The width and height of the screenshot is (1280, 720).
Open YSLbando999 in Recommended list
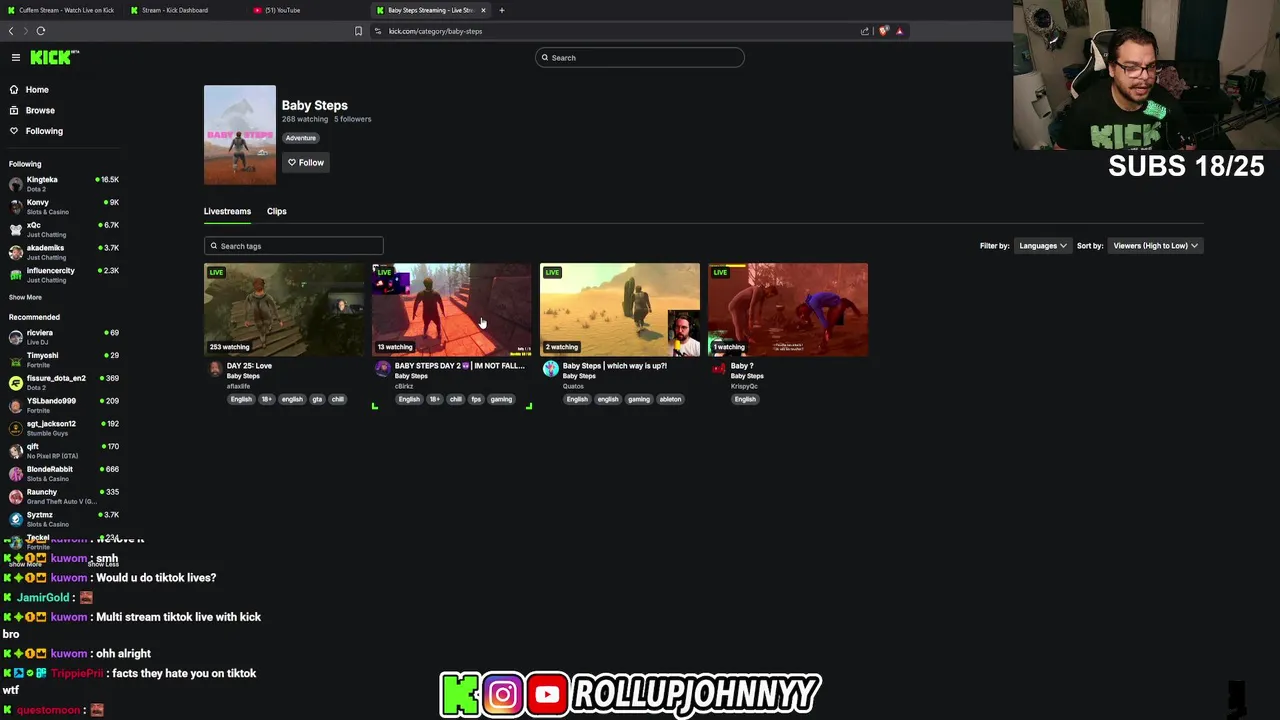(63, 405)
